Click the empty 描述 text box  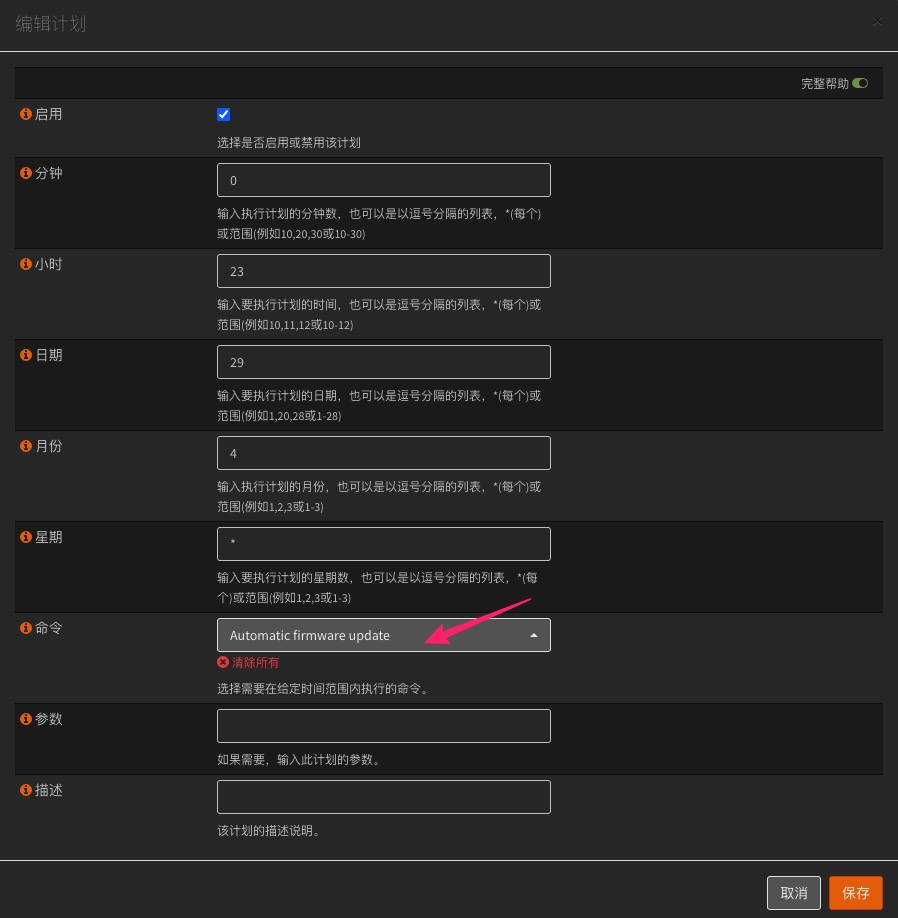383,797
